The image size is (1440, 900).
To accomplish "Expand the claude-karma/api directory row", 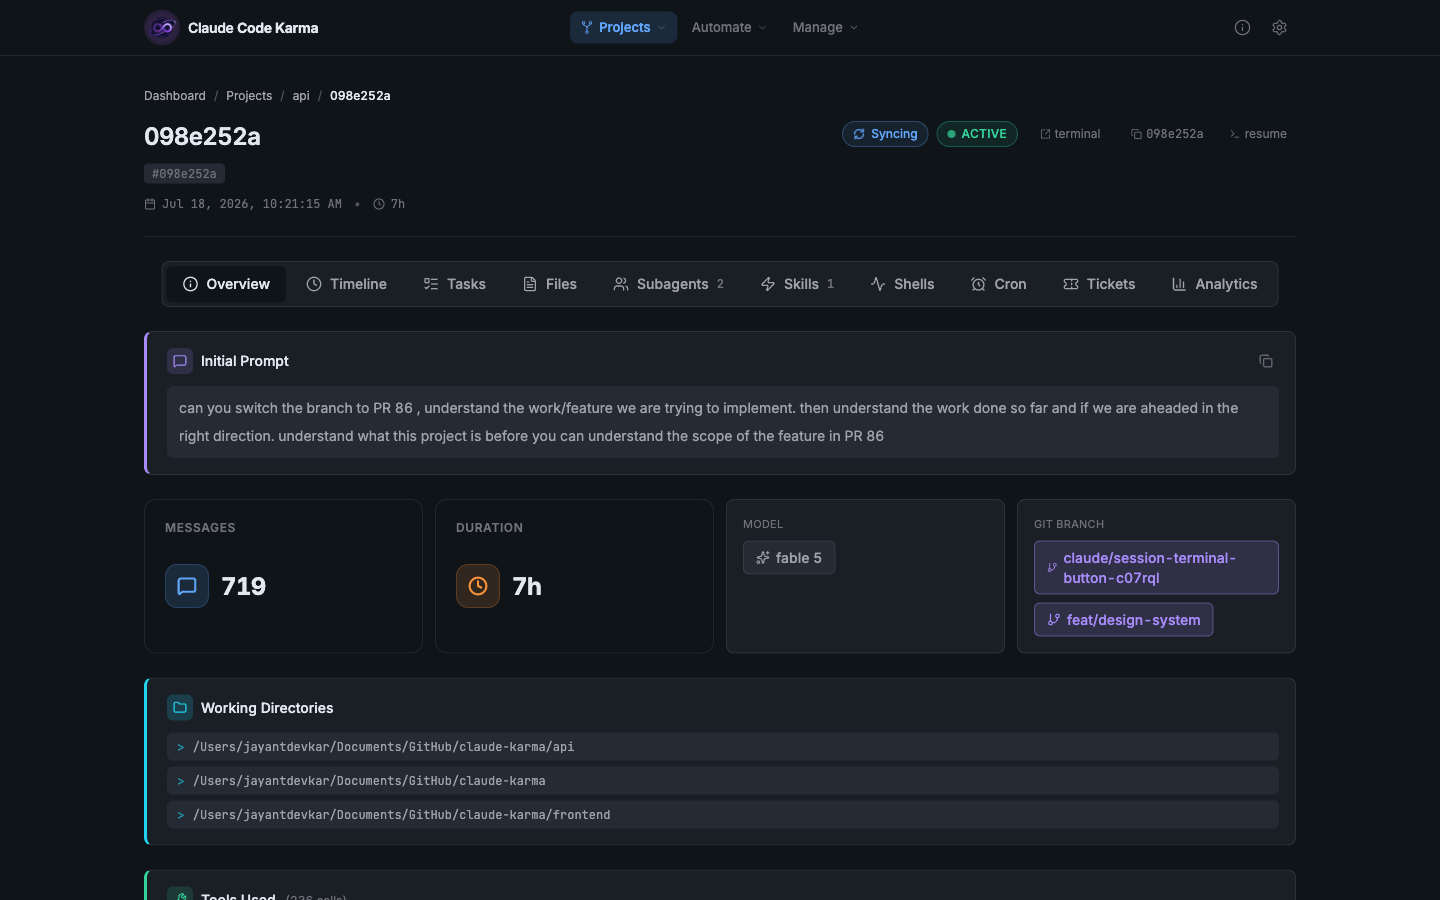I will click(723, 747).
